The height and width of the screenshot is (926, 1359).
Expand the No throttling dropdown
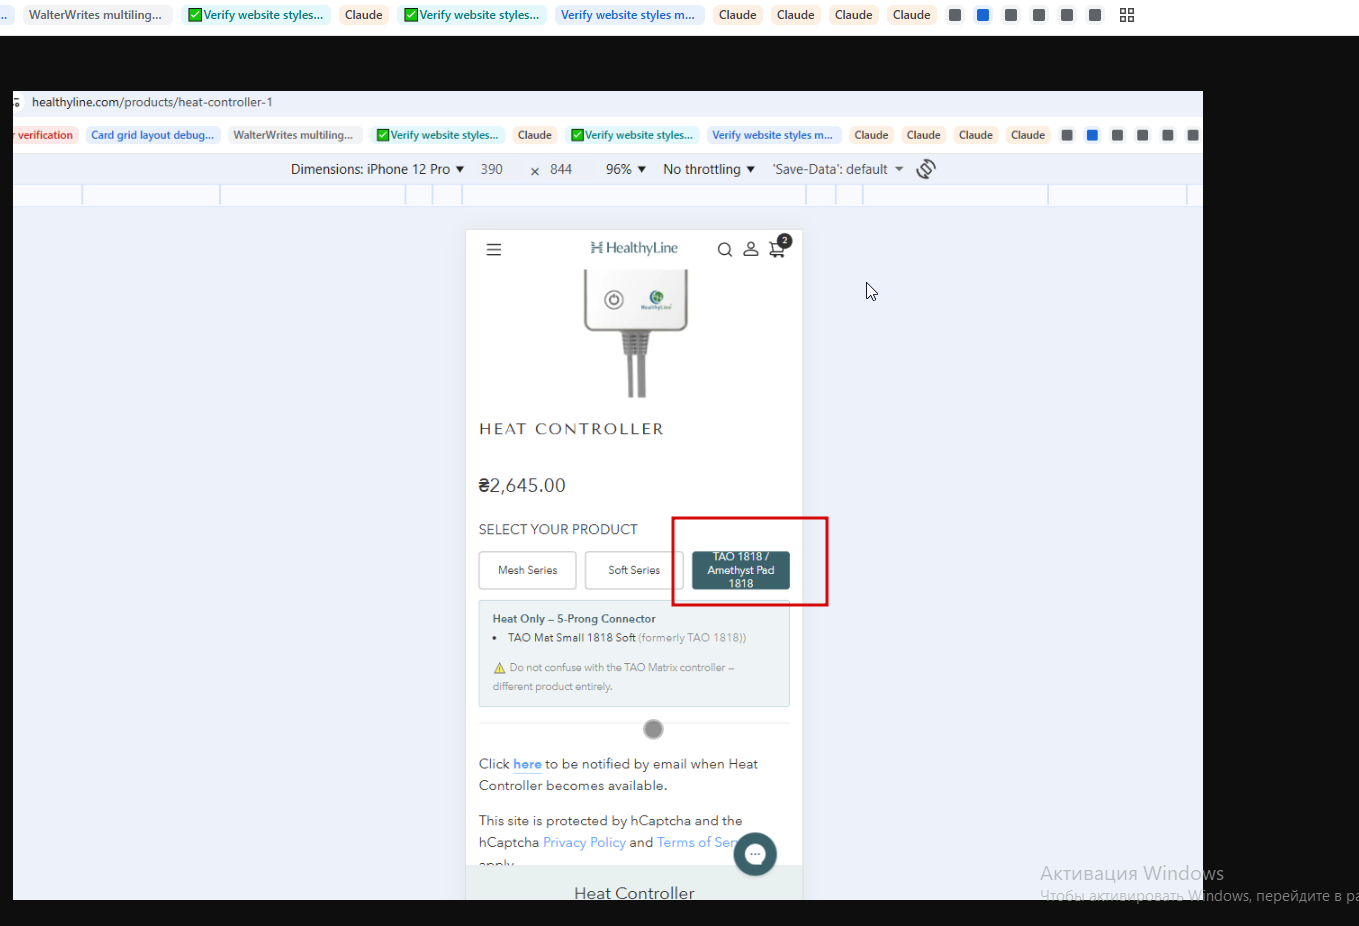point(709,169)
